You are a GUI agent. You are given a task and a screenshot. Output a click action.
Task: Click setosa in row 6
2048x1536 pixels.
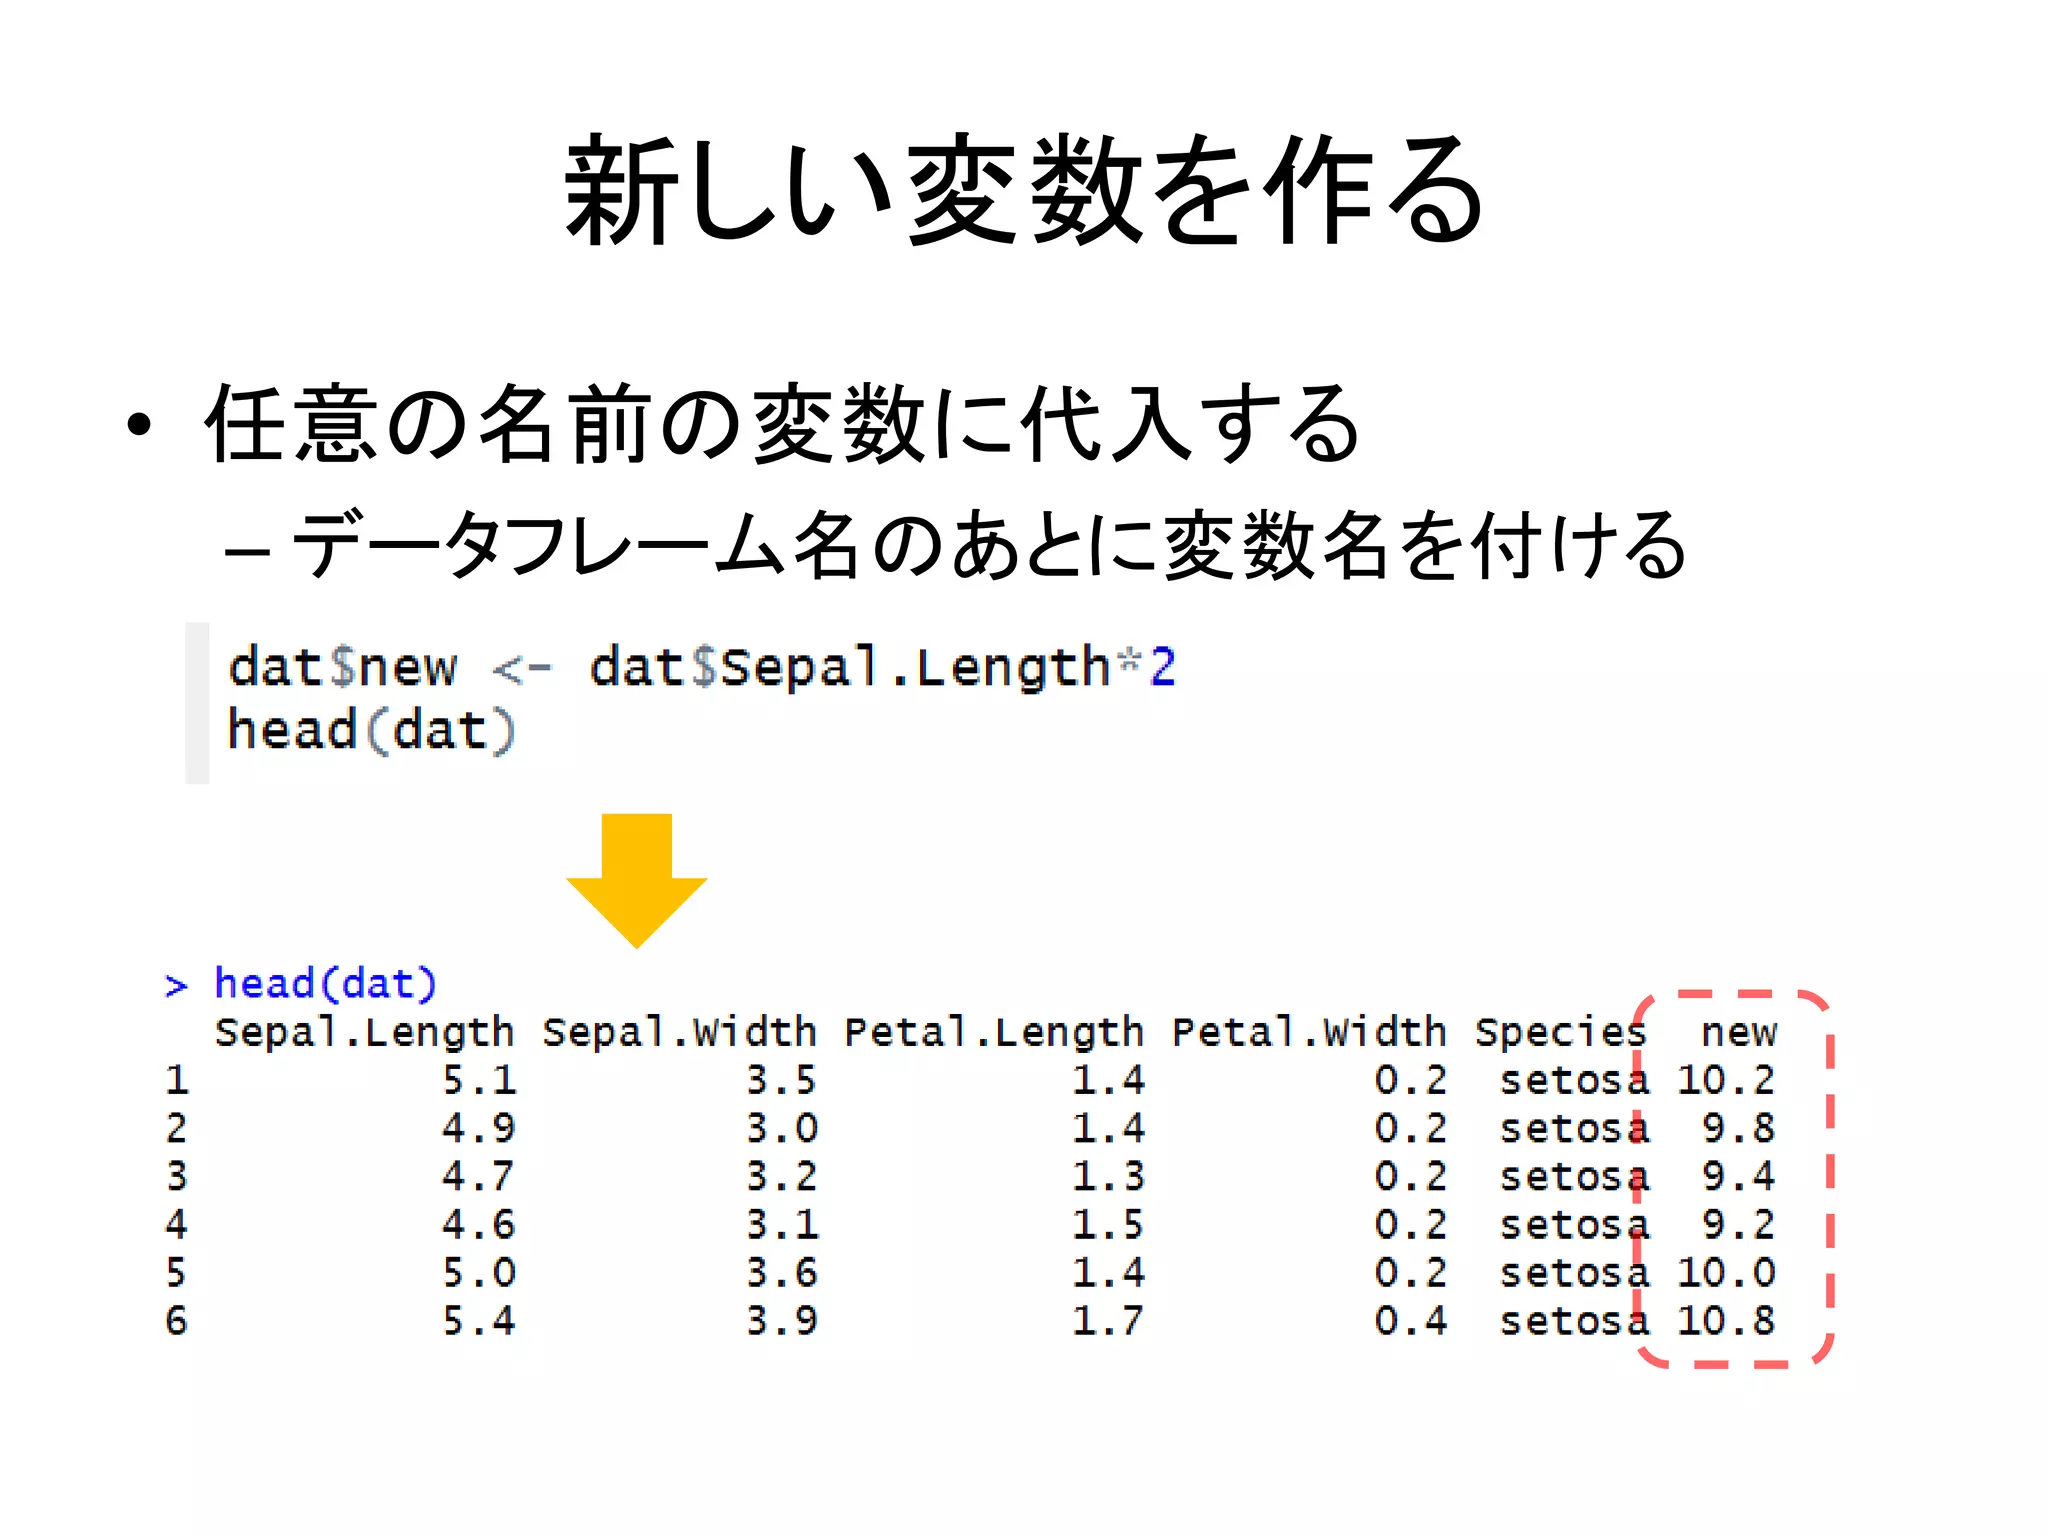pos(1574,1320)
